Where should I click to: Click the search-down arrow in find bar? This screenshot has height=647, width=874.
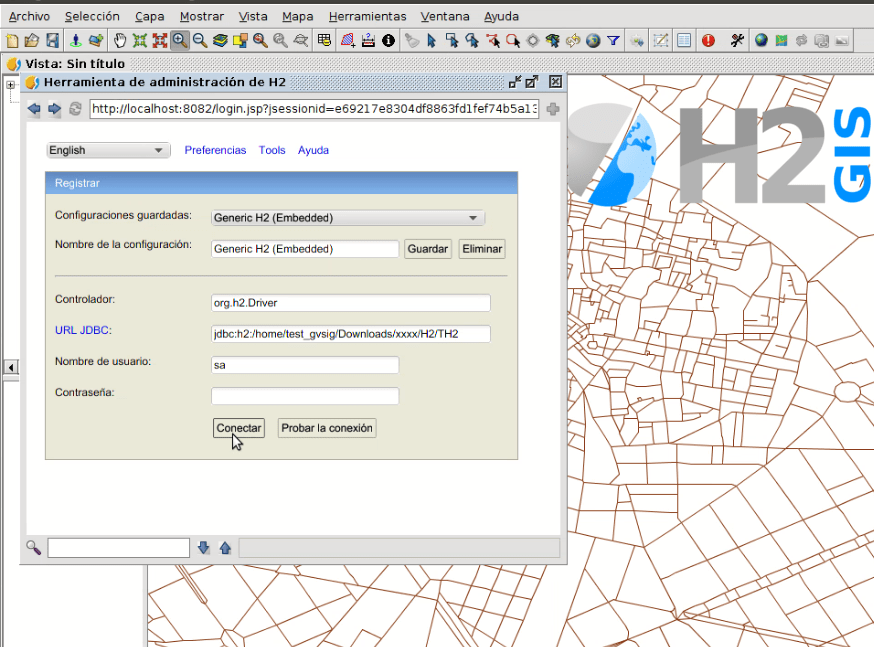pos(204,547)
